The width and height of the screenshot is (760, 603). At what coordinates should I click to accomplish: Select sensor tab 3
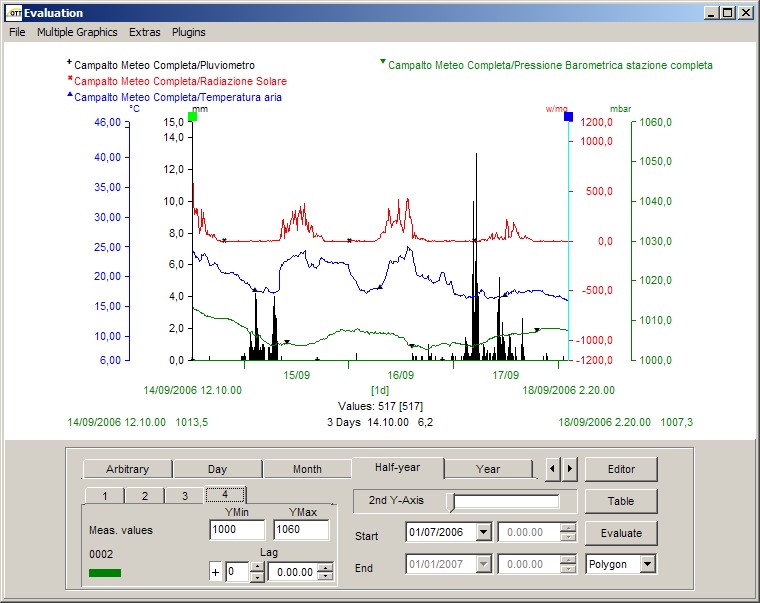point(185,496)
